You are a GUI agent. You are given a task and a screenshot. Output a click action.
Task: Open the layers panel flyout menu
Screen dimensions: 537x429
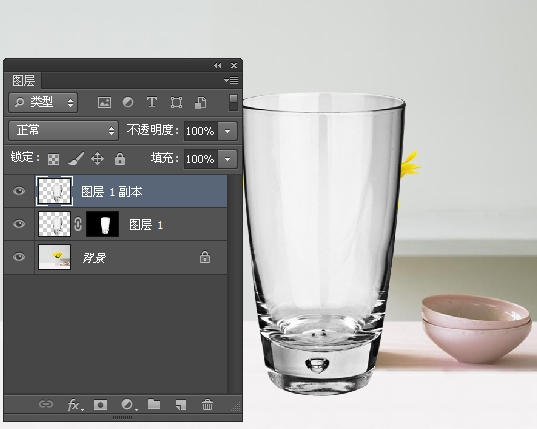pos(231,80)
